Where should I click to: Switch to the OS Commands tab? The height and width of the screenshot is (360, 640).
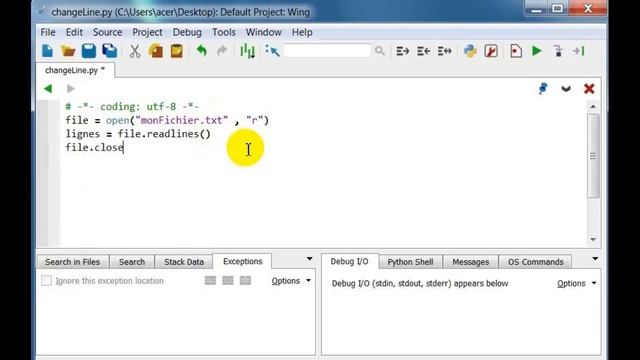[536, 262]
